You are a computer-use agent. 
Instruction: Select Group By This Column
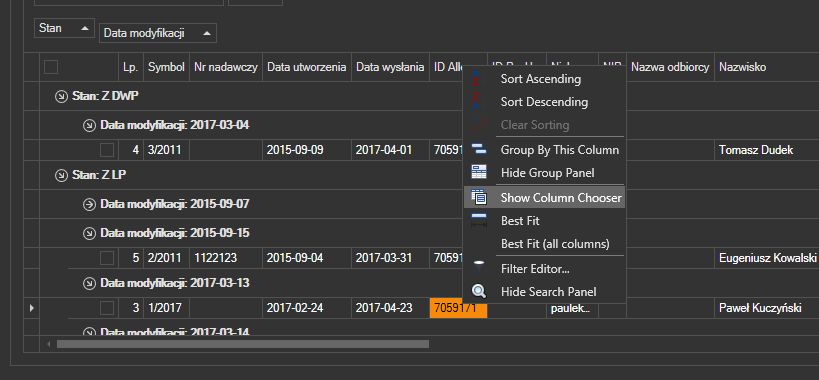coord(544,150)
